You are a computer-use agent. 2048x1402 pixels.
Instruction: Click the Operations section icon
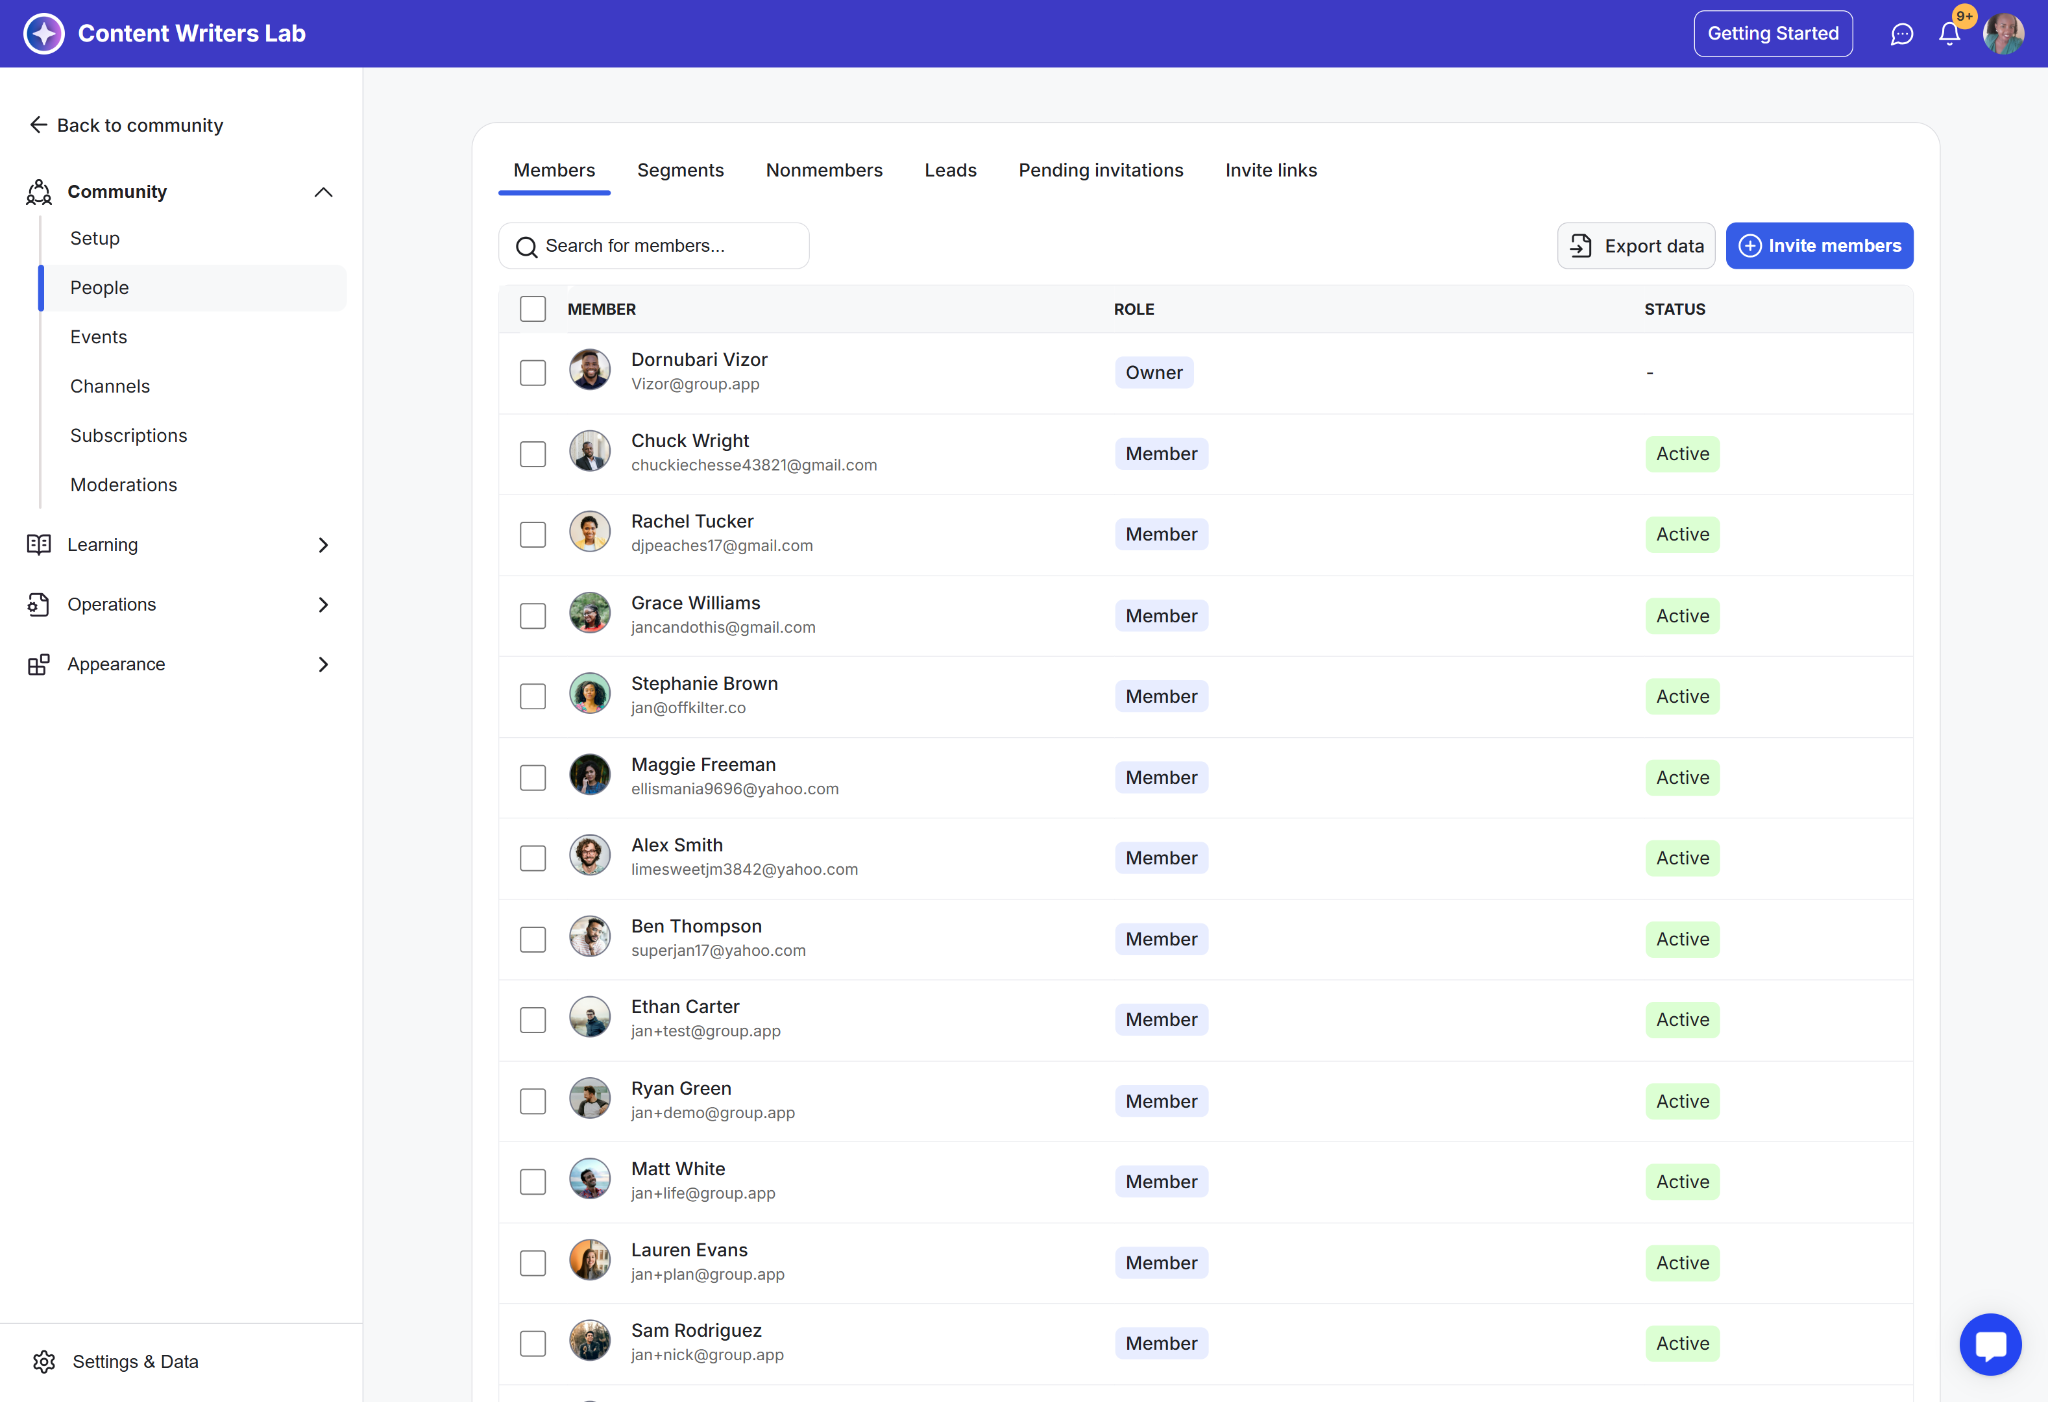[38, 604]
